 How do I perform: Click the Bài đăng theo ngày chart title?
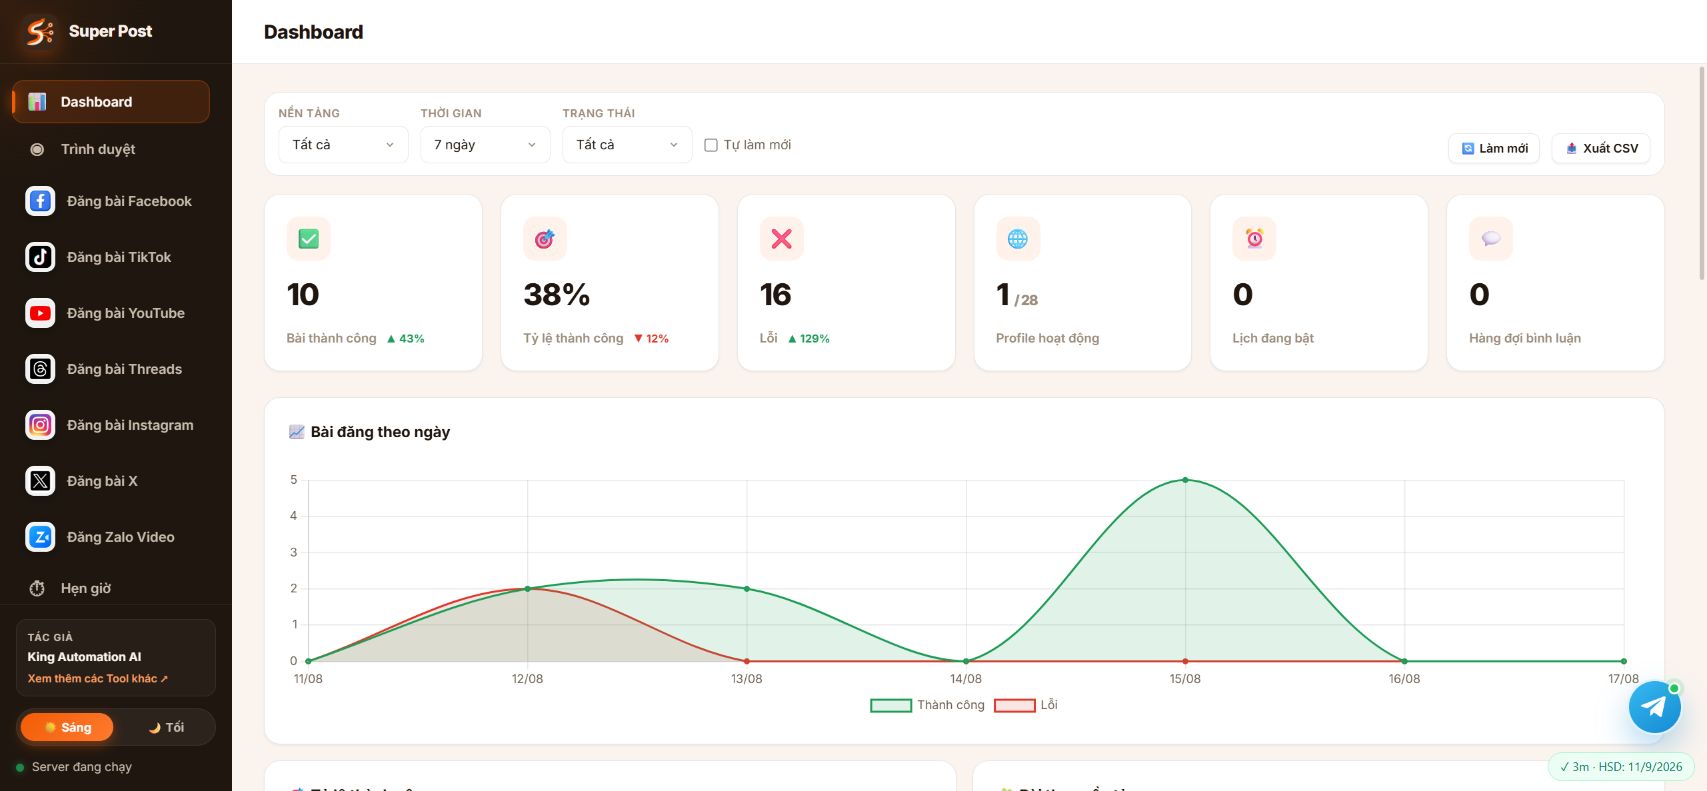[x=380, y=432]
